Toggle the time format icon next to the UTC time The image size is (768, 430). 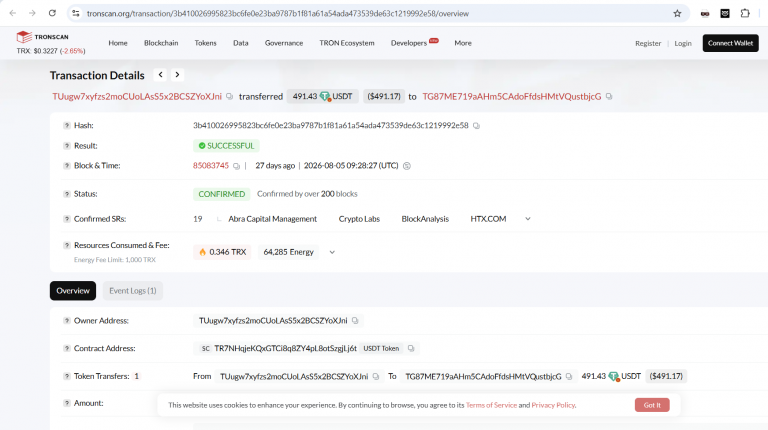click(407, 166)
